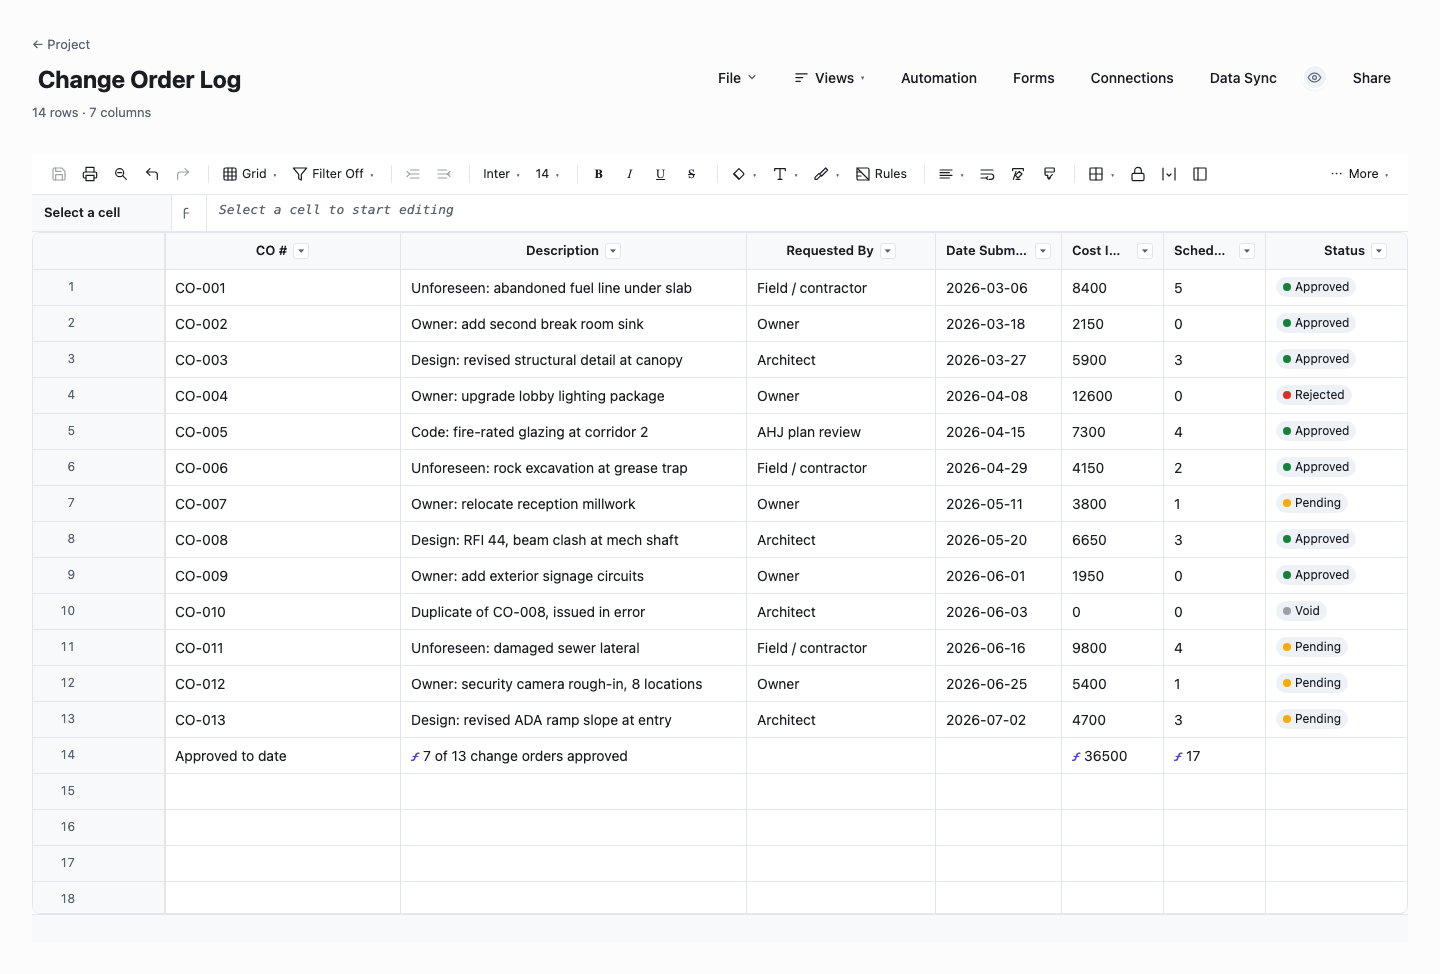Open the font size 14 dropdown

(548, 174)
